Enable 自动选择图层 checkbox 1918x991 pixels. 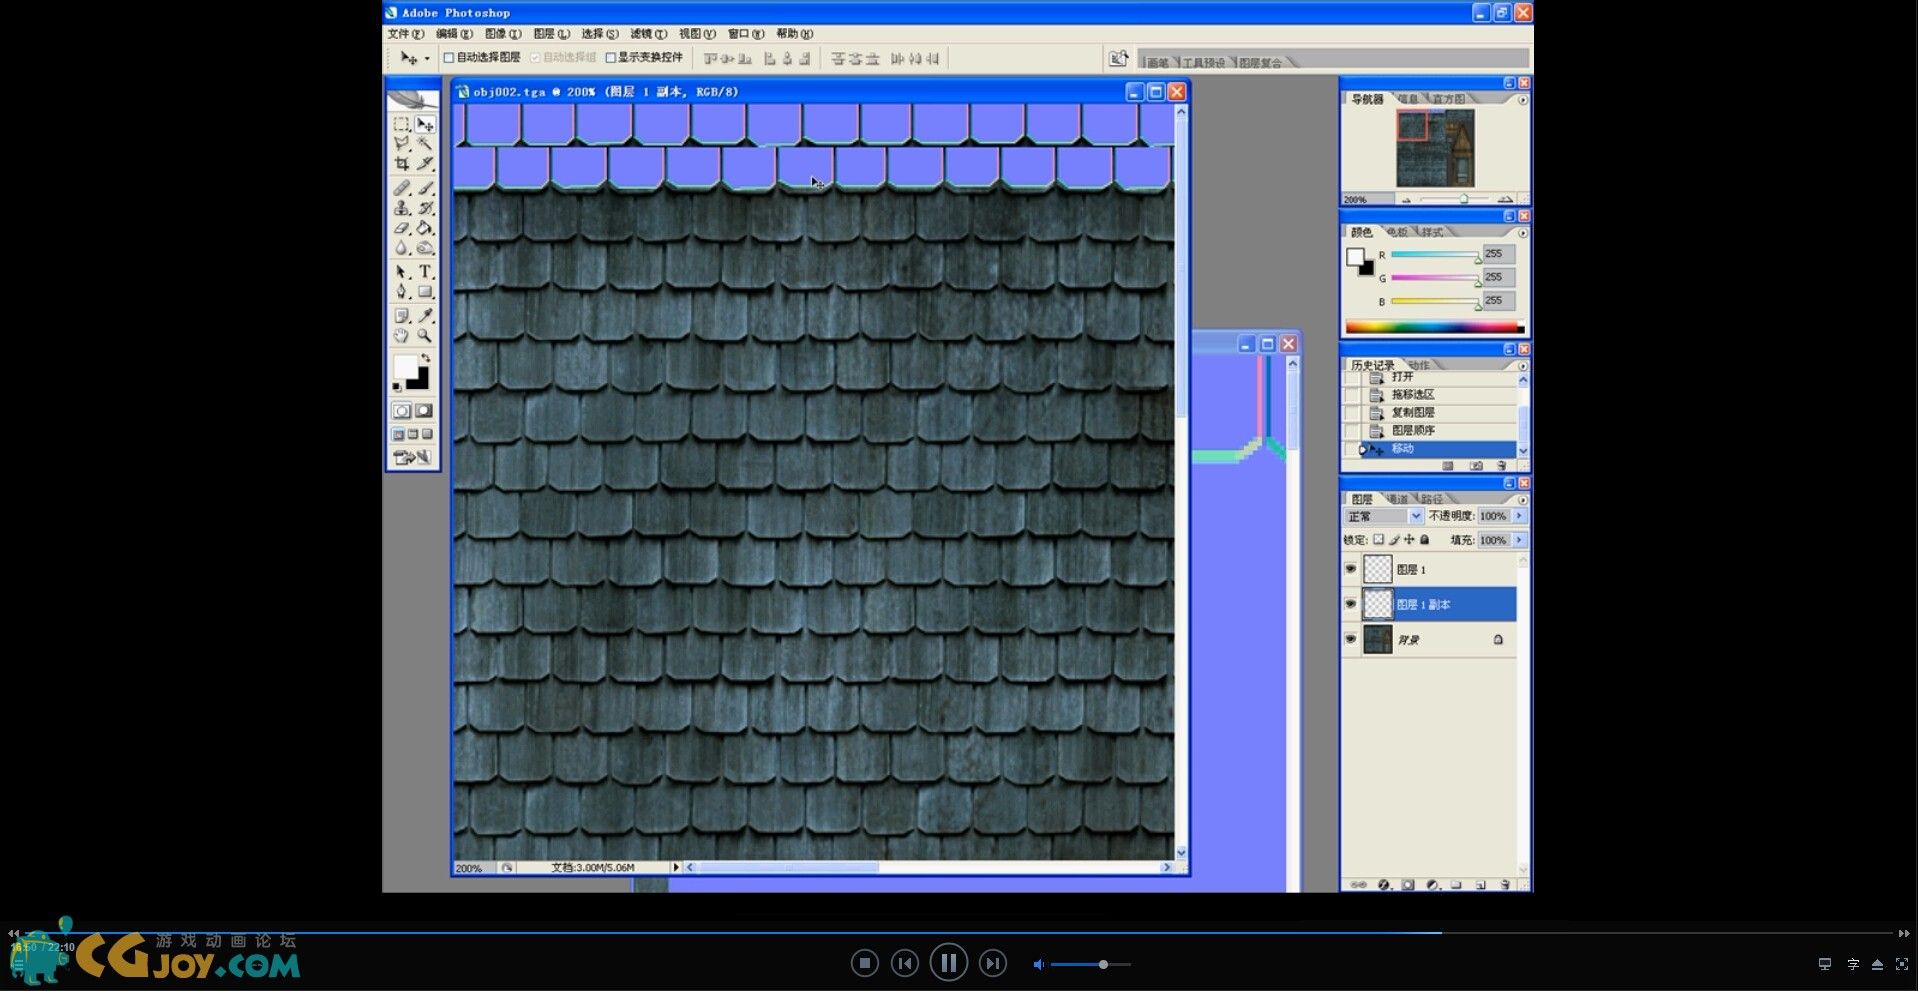[x=449, y=58]
